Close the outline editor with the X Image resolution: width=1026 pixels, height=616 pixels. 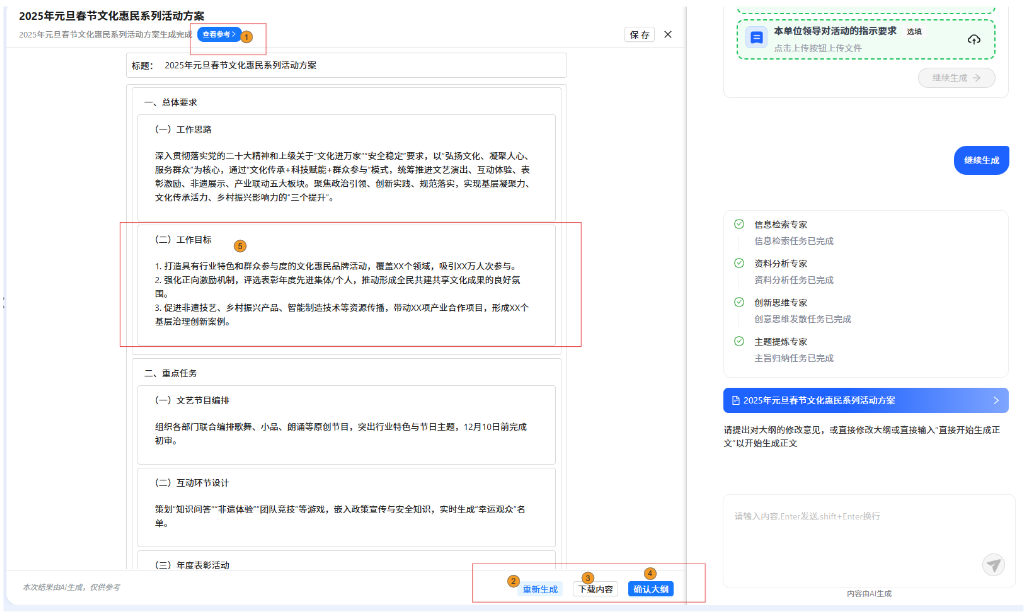[668, 35]
